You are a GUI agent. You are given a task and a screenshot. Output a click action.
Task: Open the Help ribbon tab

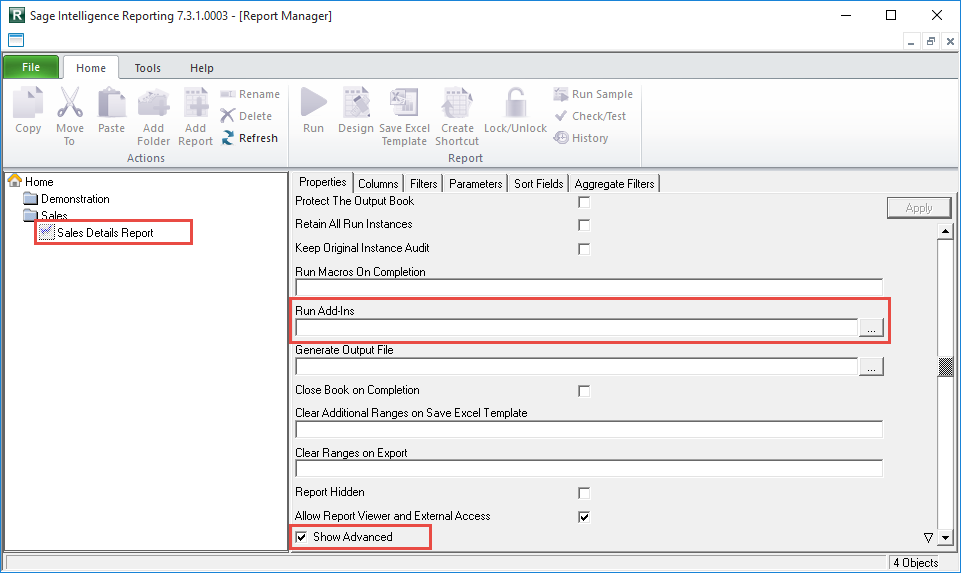point(202,68)
